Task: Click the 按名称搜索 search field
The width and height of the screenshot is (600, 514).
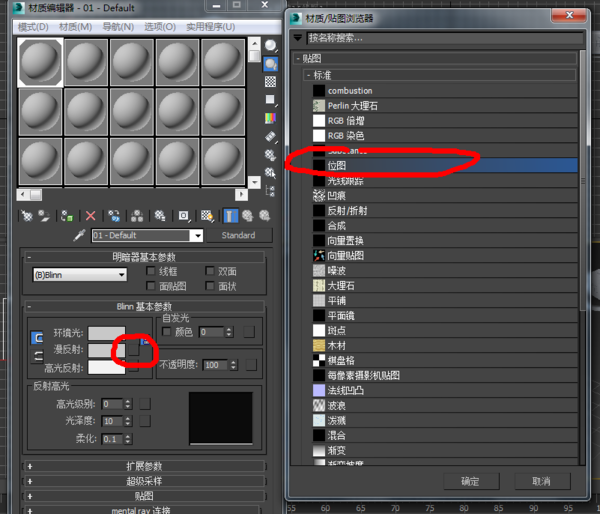Action: pos(445,38)
